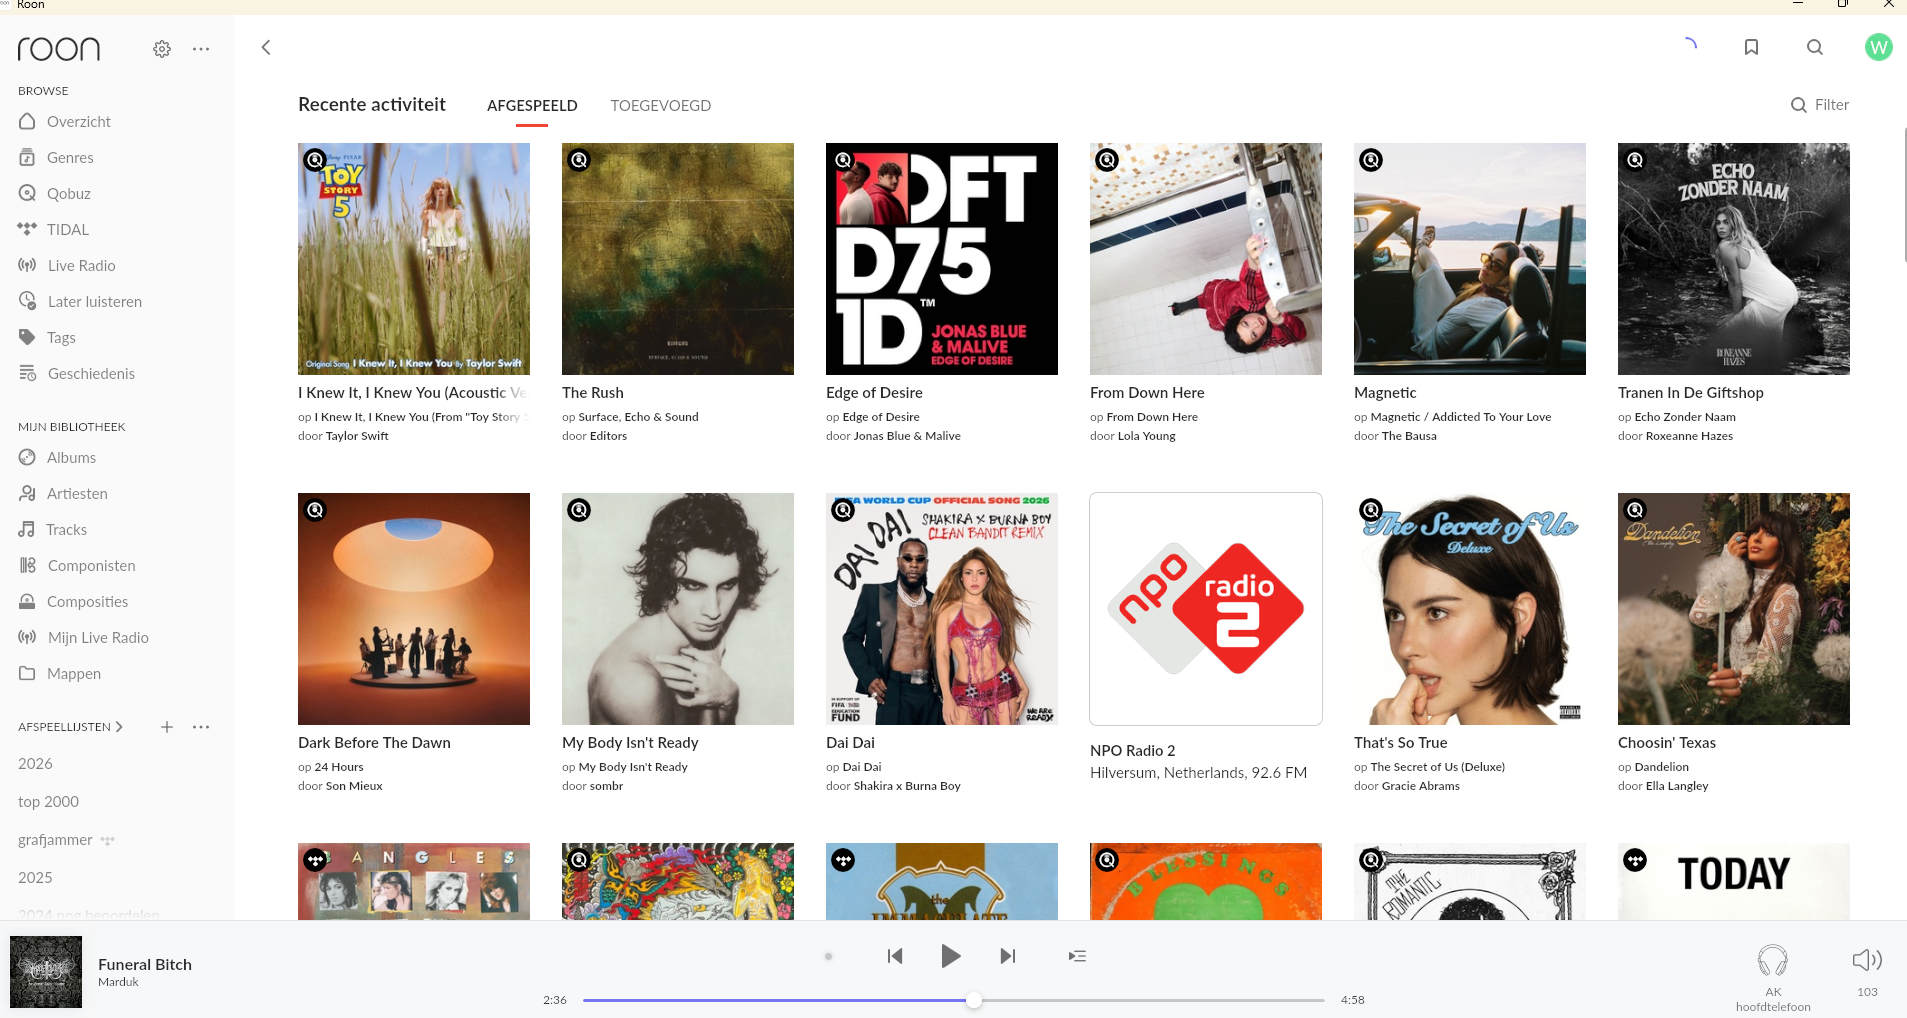Open From Down Here cover art
This screenshot has width=1907, height=1018.
1206,259
